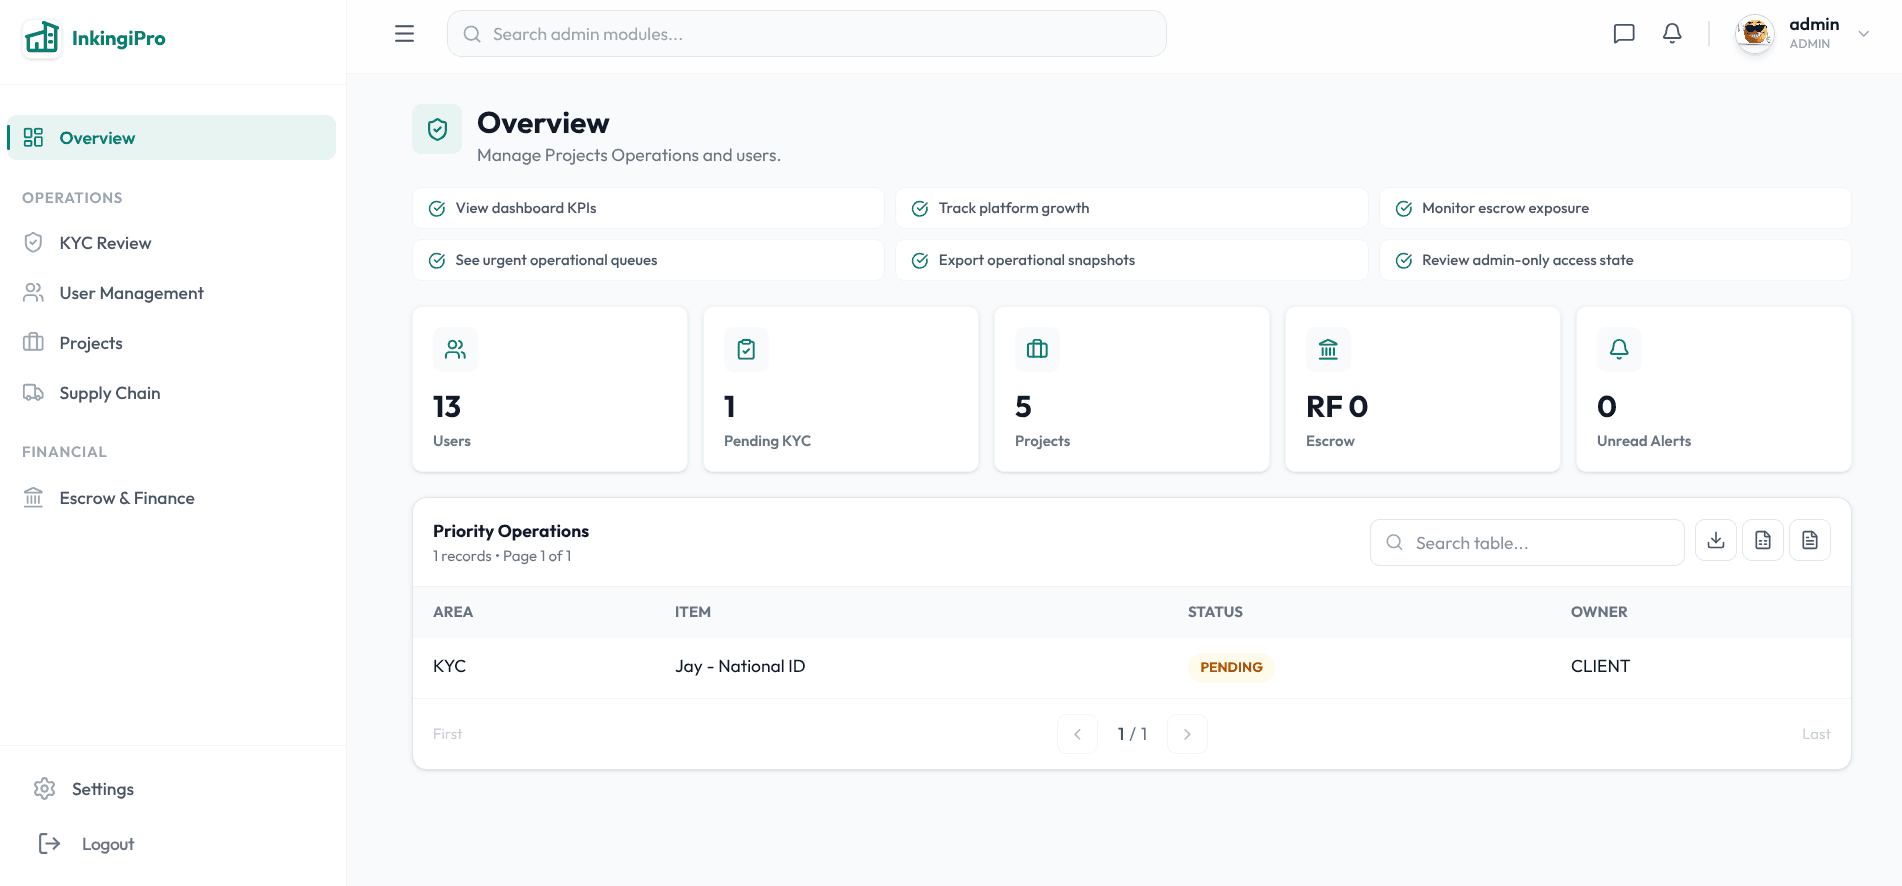
Task: Click the Unread Alerts label
Action: tap(1644, 441)
